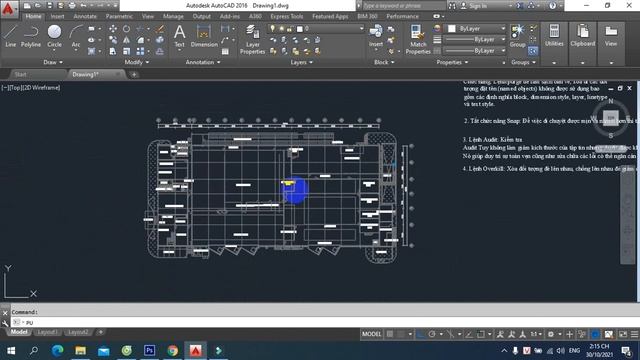Expand the Properties panel

tap(452, 62)
